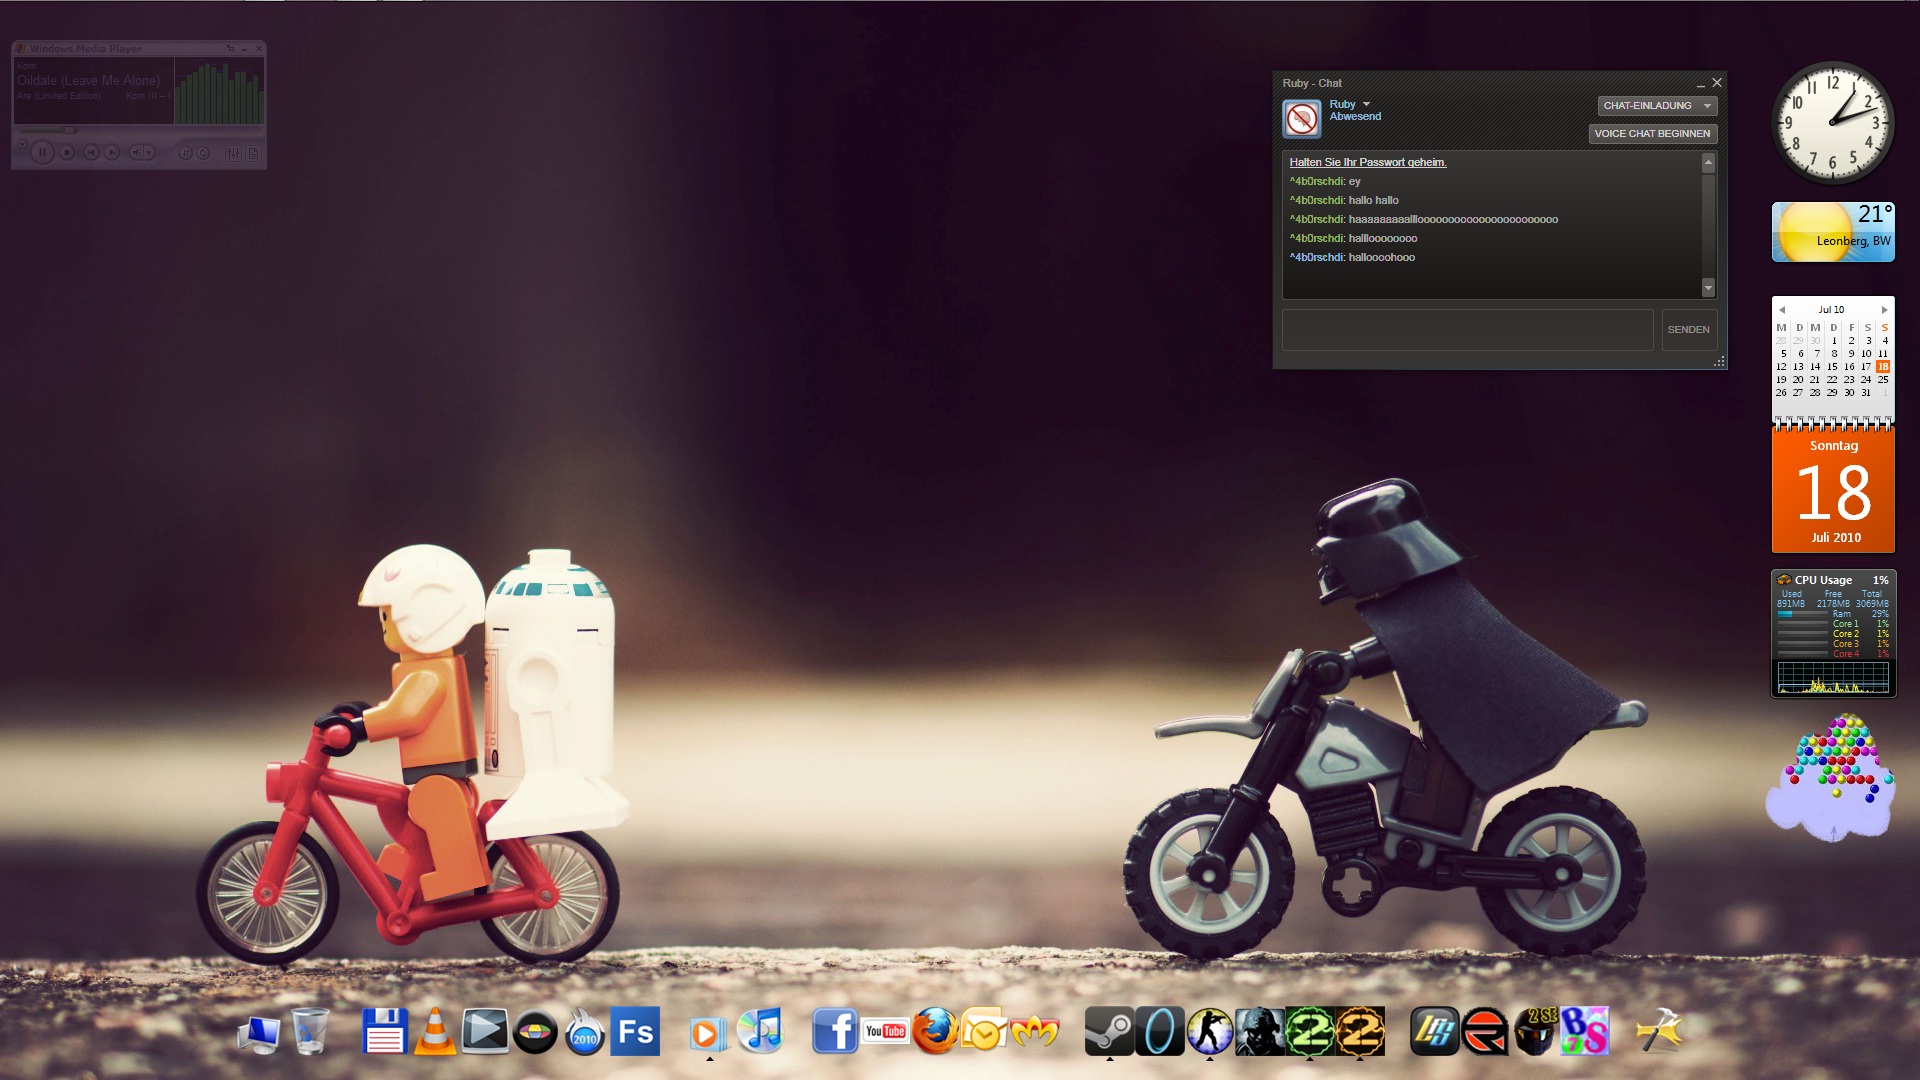Launch Portal from the dock
This screenshot has height=1080, width=1920.
pos(1160,1030)
